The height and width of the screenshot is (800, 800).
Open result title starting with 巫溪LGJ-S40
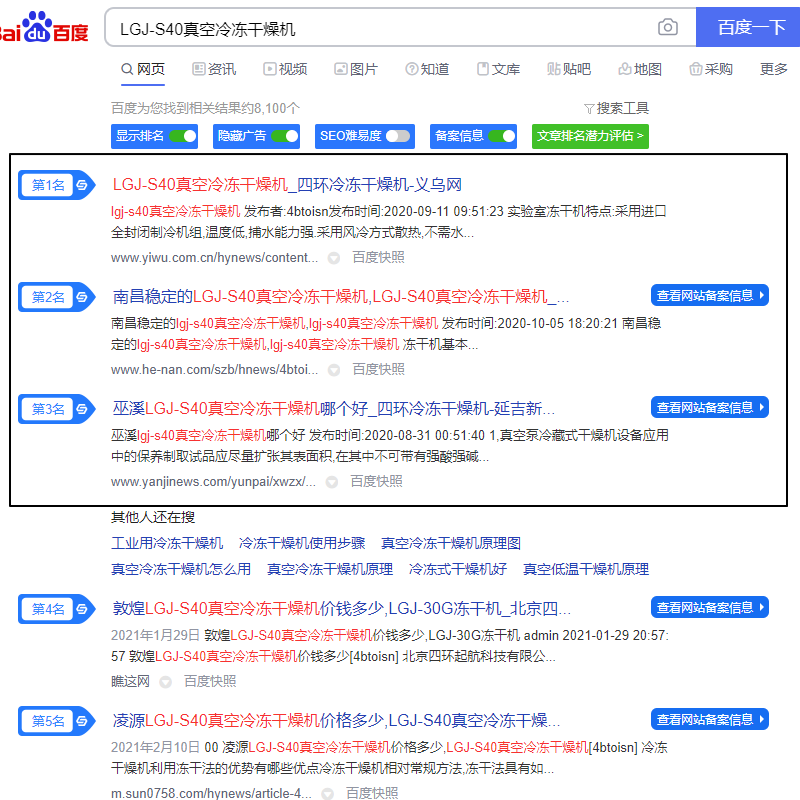click(x=334, y=409)
